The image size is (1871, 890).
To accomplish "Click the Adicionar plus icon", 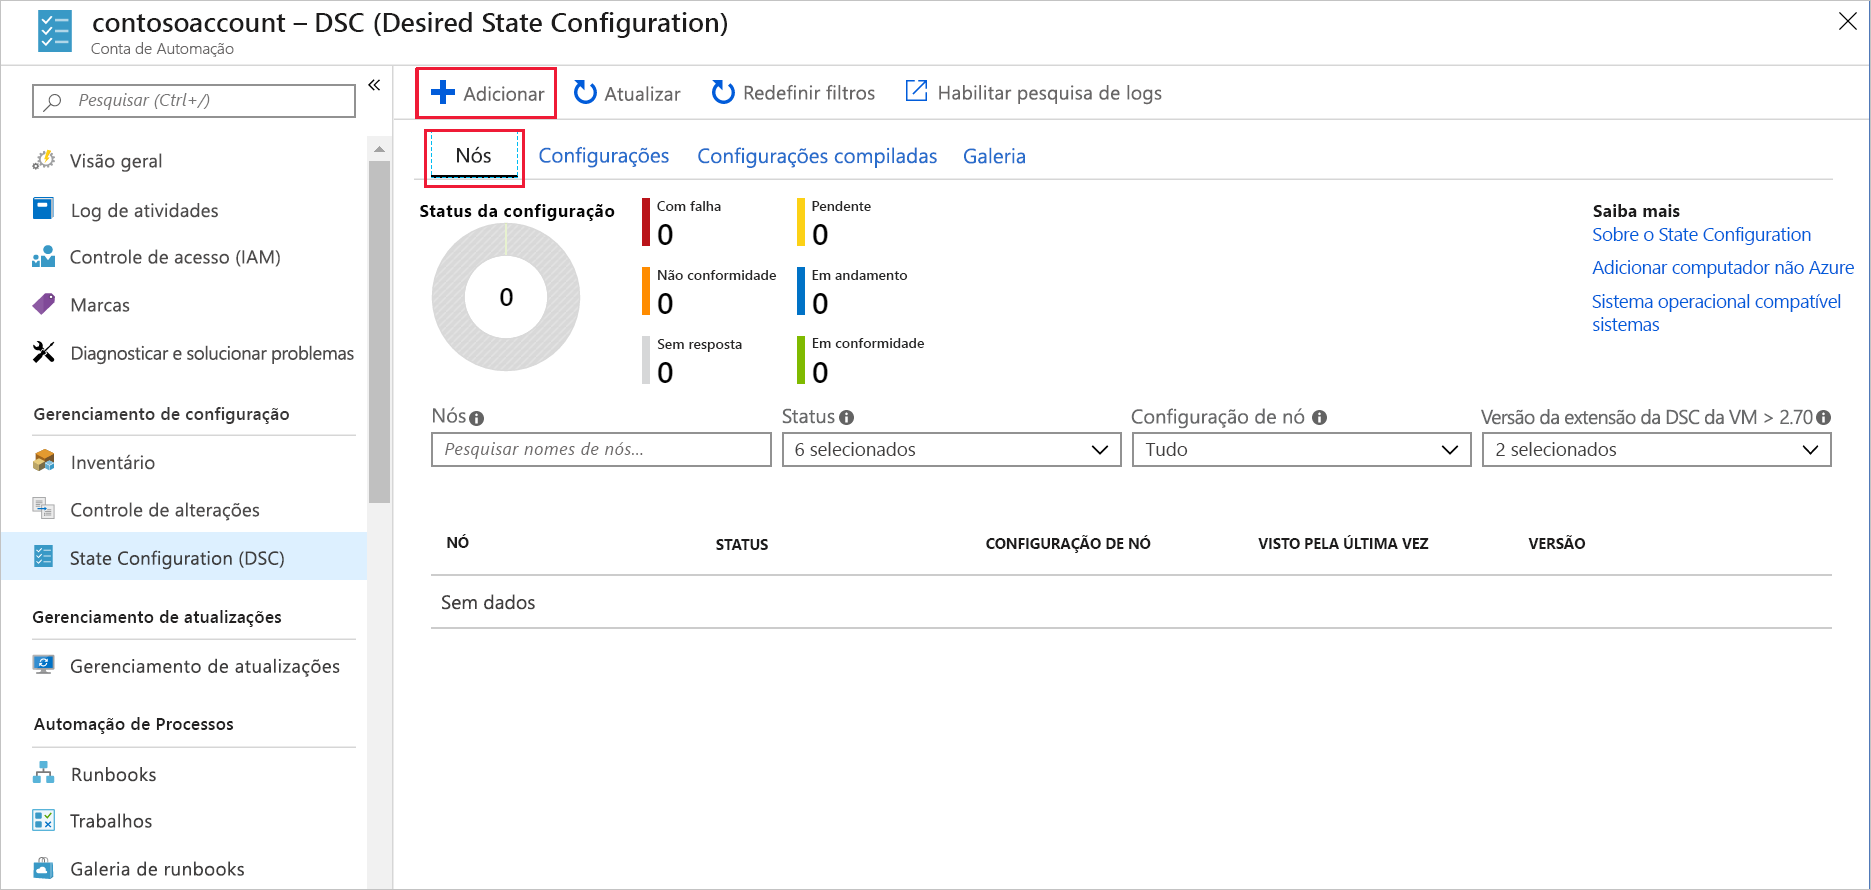I will [442, 93].
